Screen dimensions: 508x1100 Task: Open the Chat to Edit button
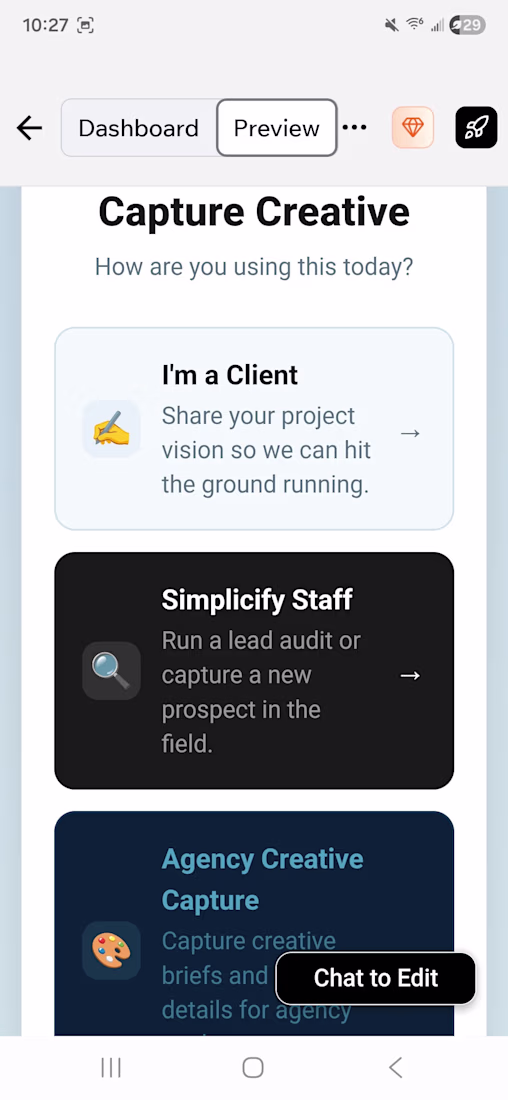[376, 978]
